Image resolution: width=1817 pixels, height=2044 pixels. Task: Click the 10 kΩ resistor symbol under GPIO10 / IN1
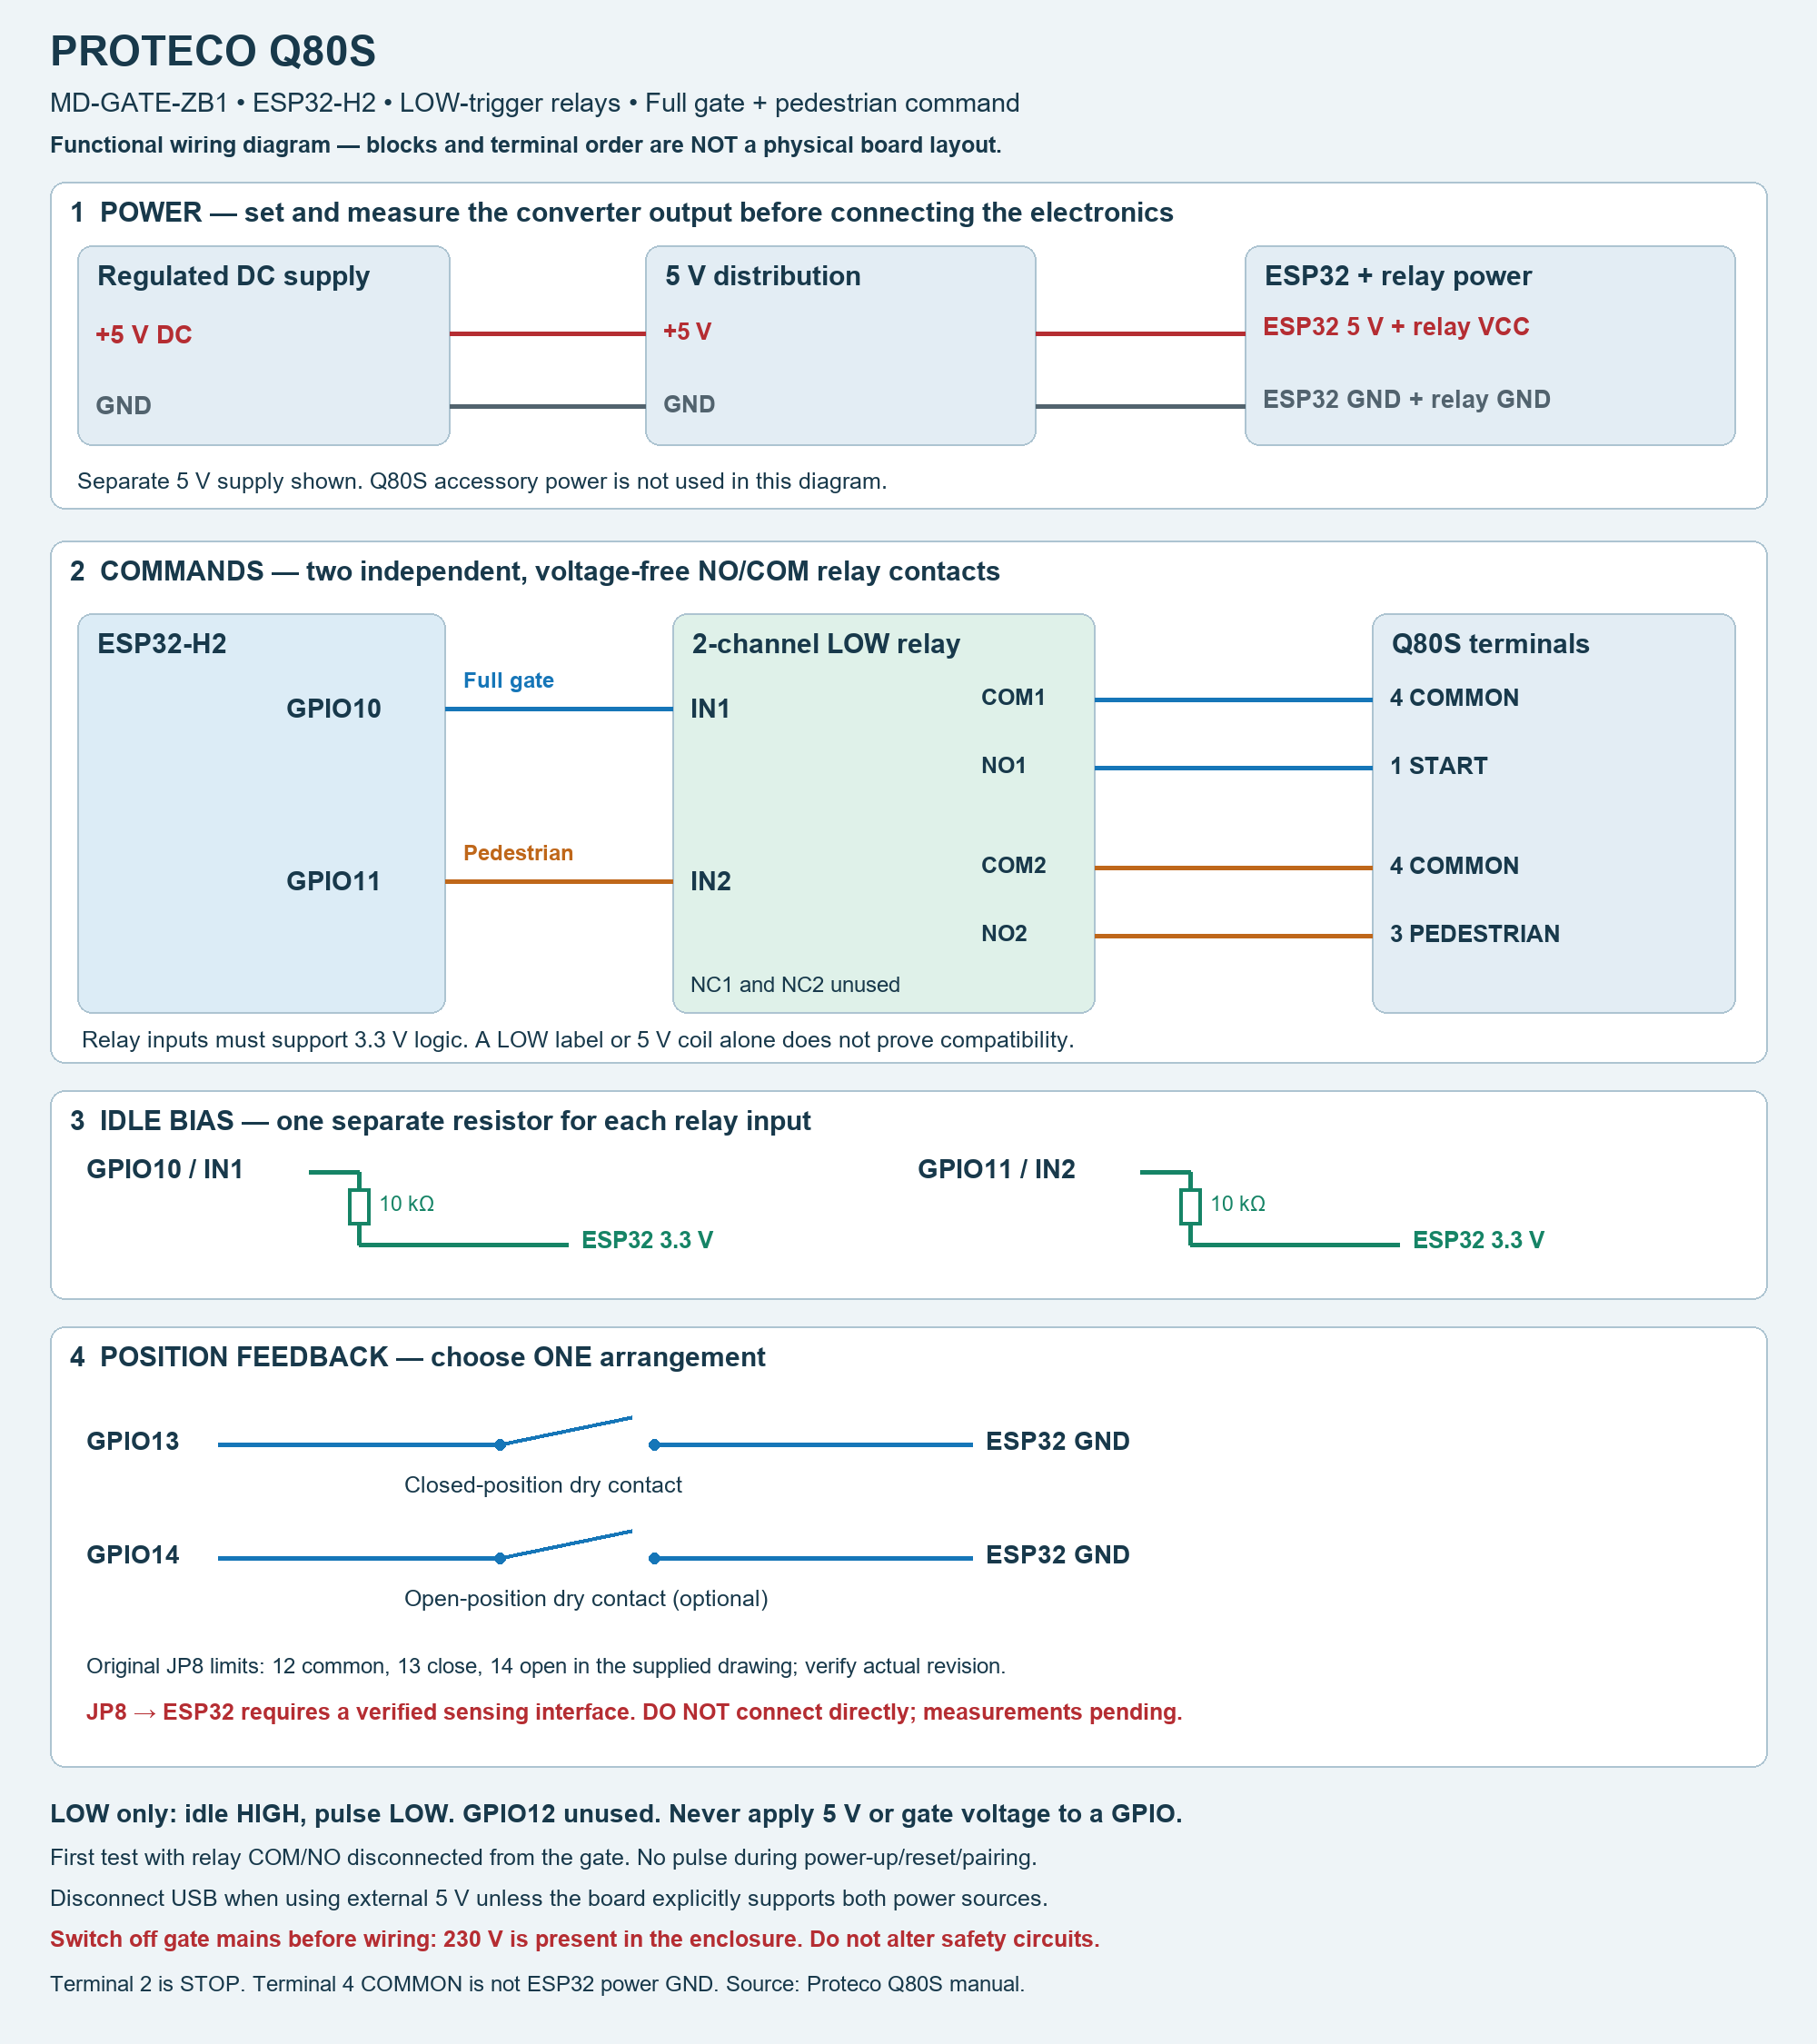click(359, 1206)
